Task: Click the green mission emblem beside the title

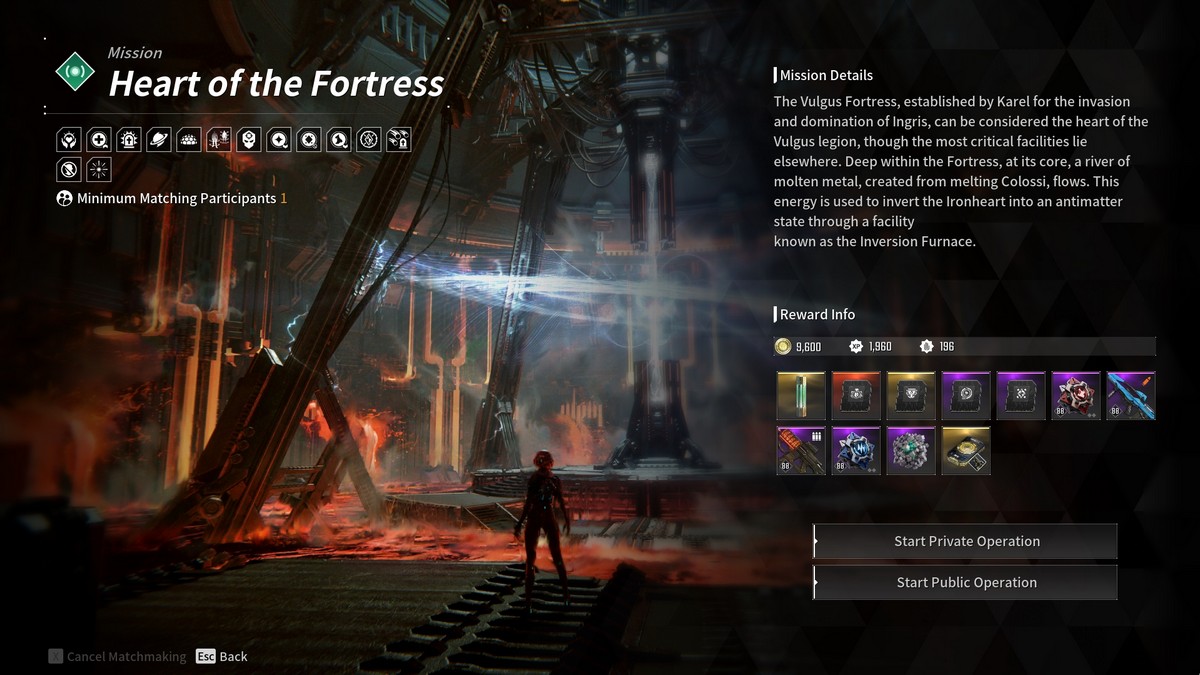Action: tap(75, 74)
